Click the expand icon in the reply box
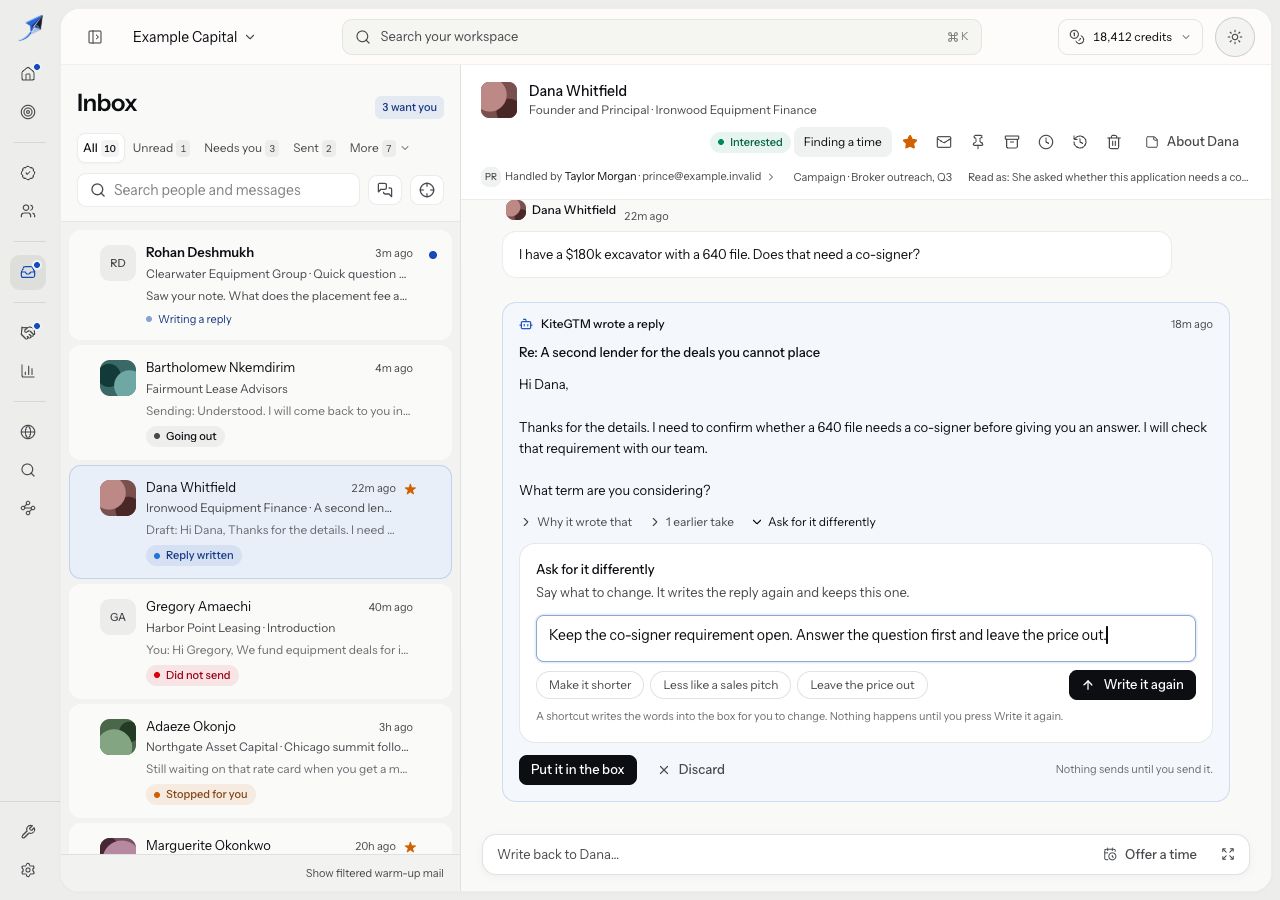Viewport: 1280px width, 900px height. [1228, 854]
